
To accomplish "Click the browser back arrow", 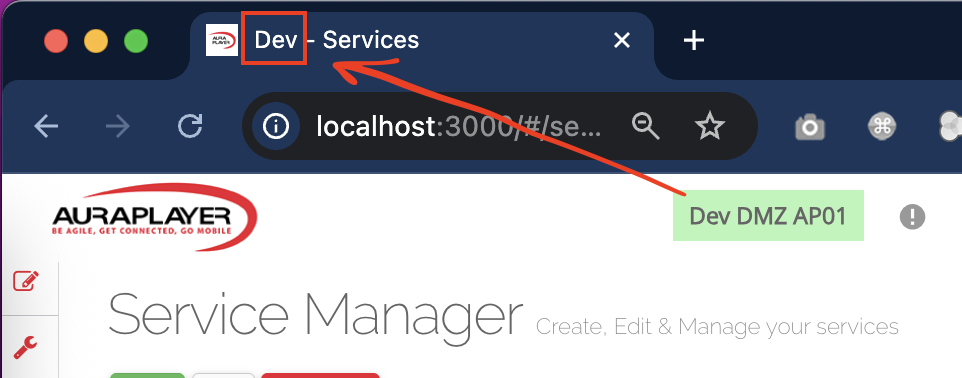I will (46, 126).
